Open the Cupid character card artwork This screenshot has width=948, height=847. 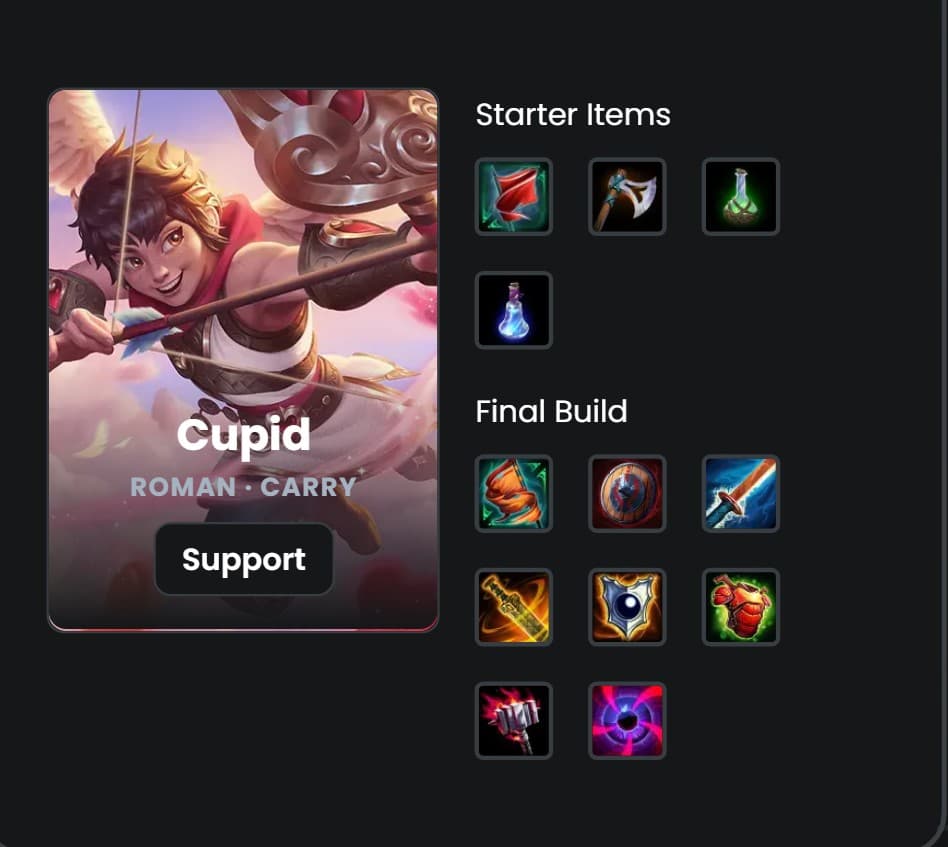[x=243, y=360]
